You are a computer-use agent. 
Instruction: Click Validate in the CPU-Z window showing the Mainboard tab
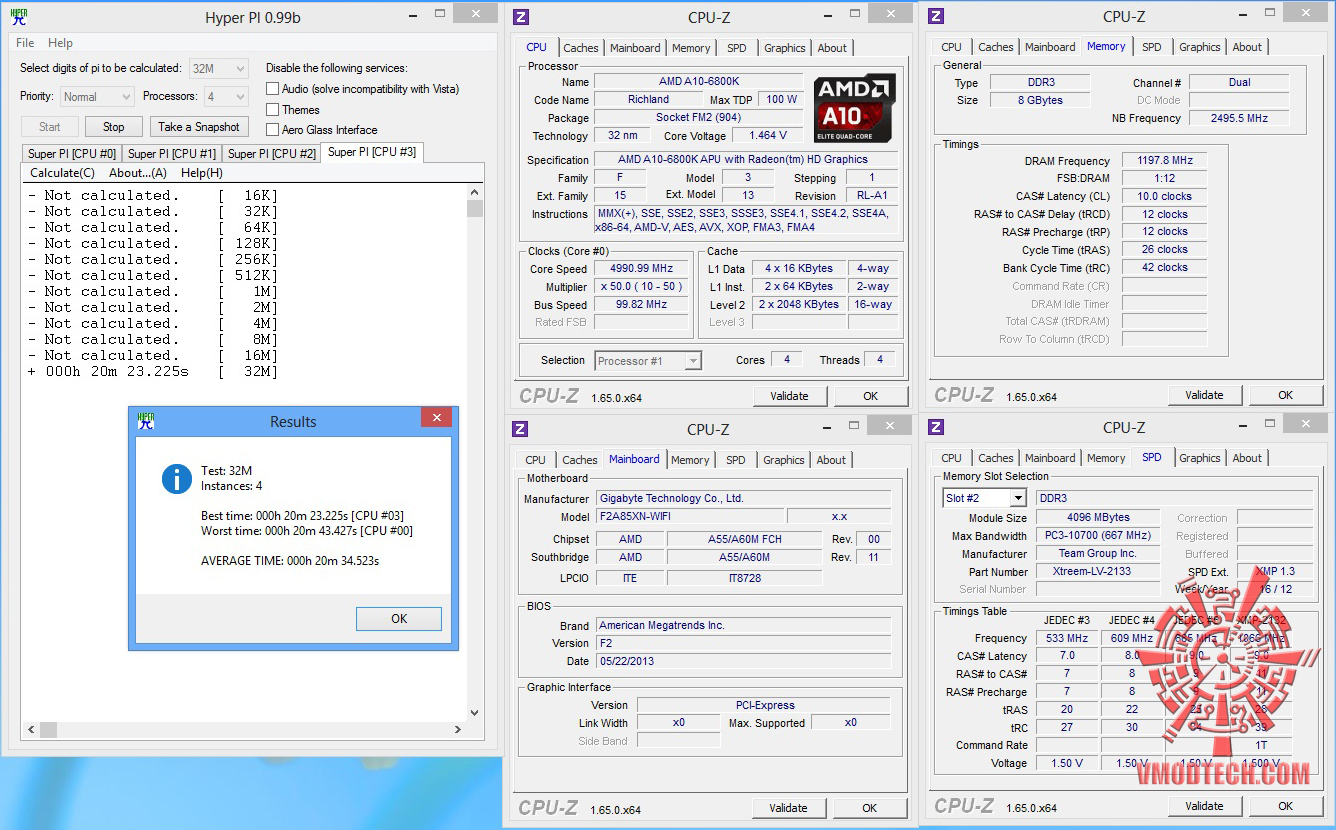tap(789, 808)
